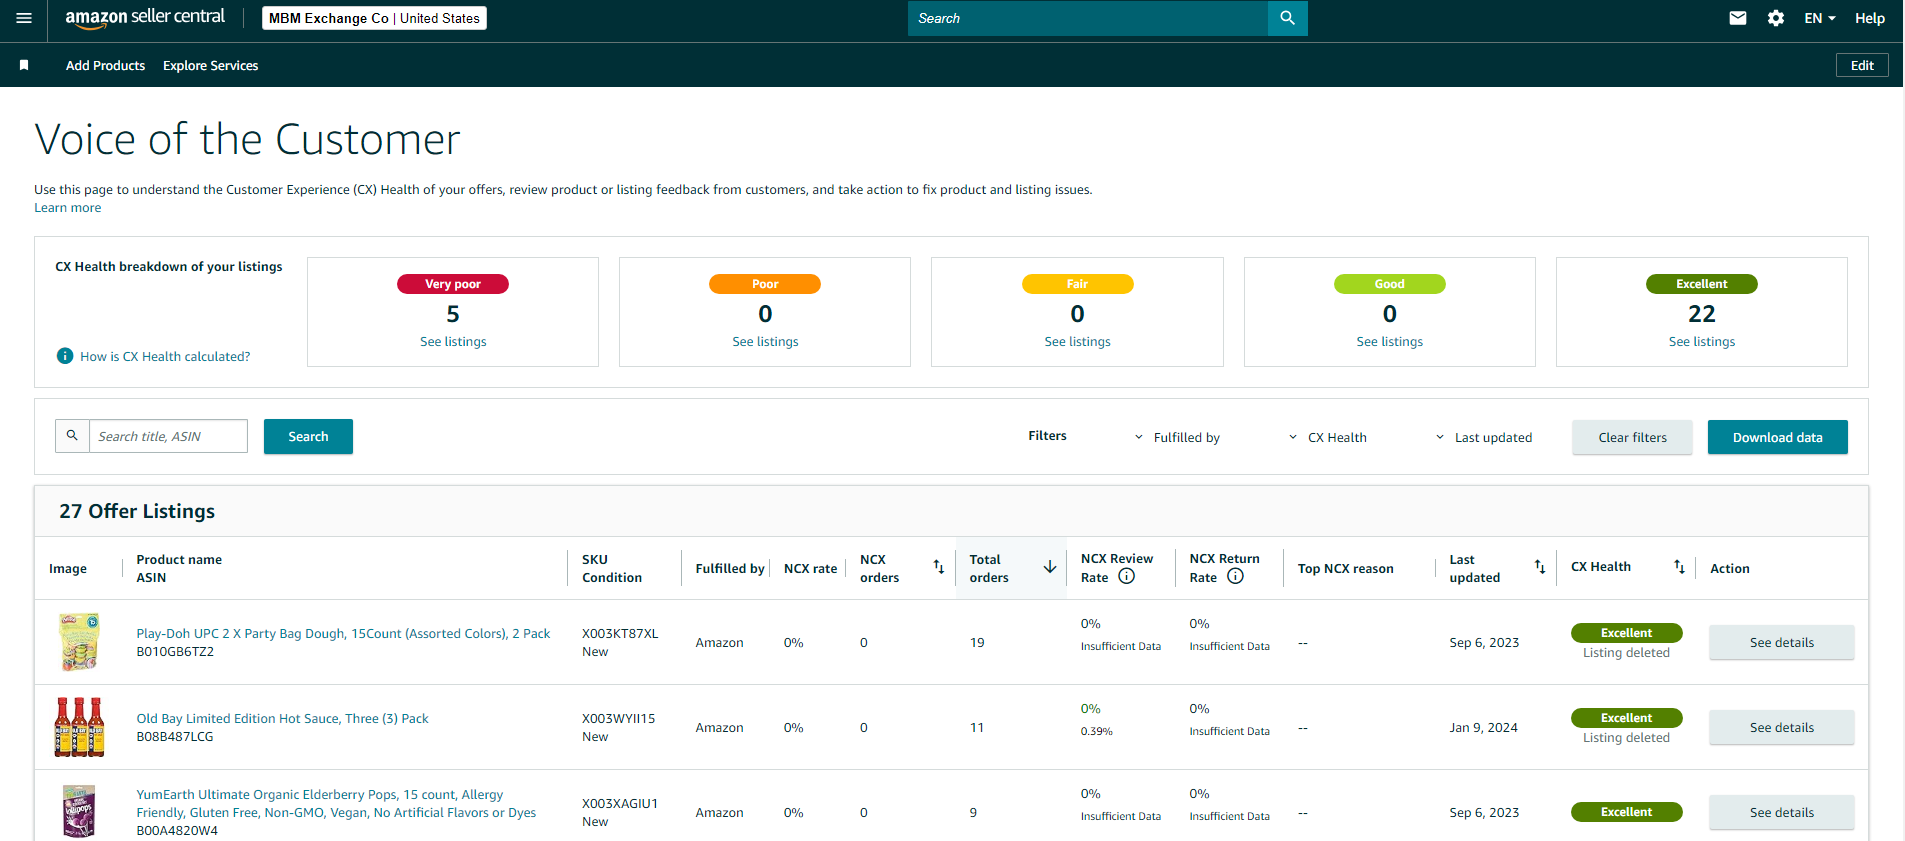
Task: Open Play-Doh Party Bag Dough product link
Action: (x=343, y=633)
